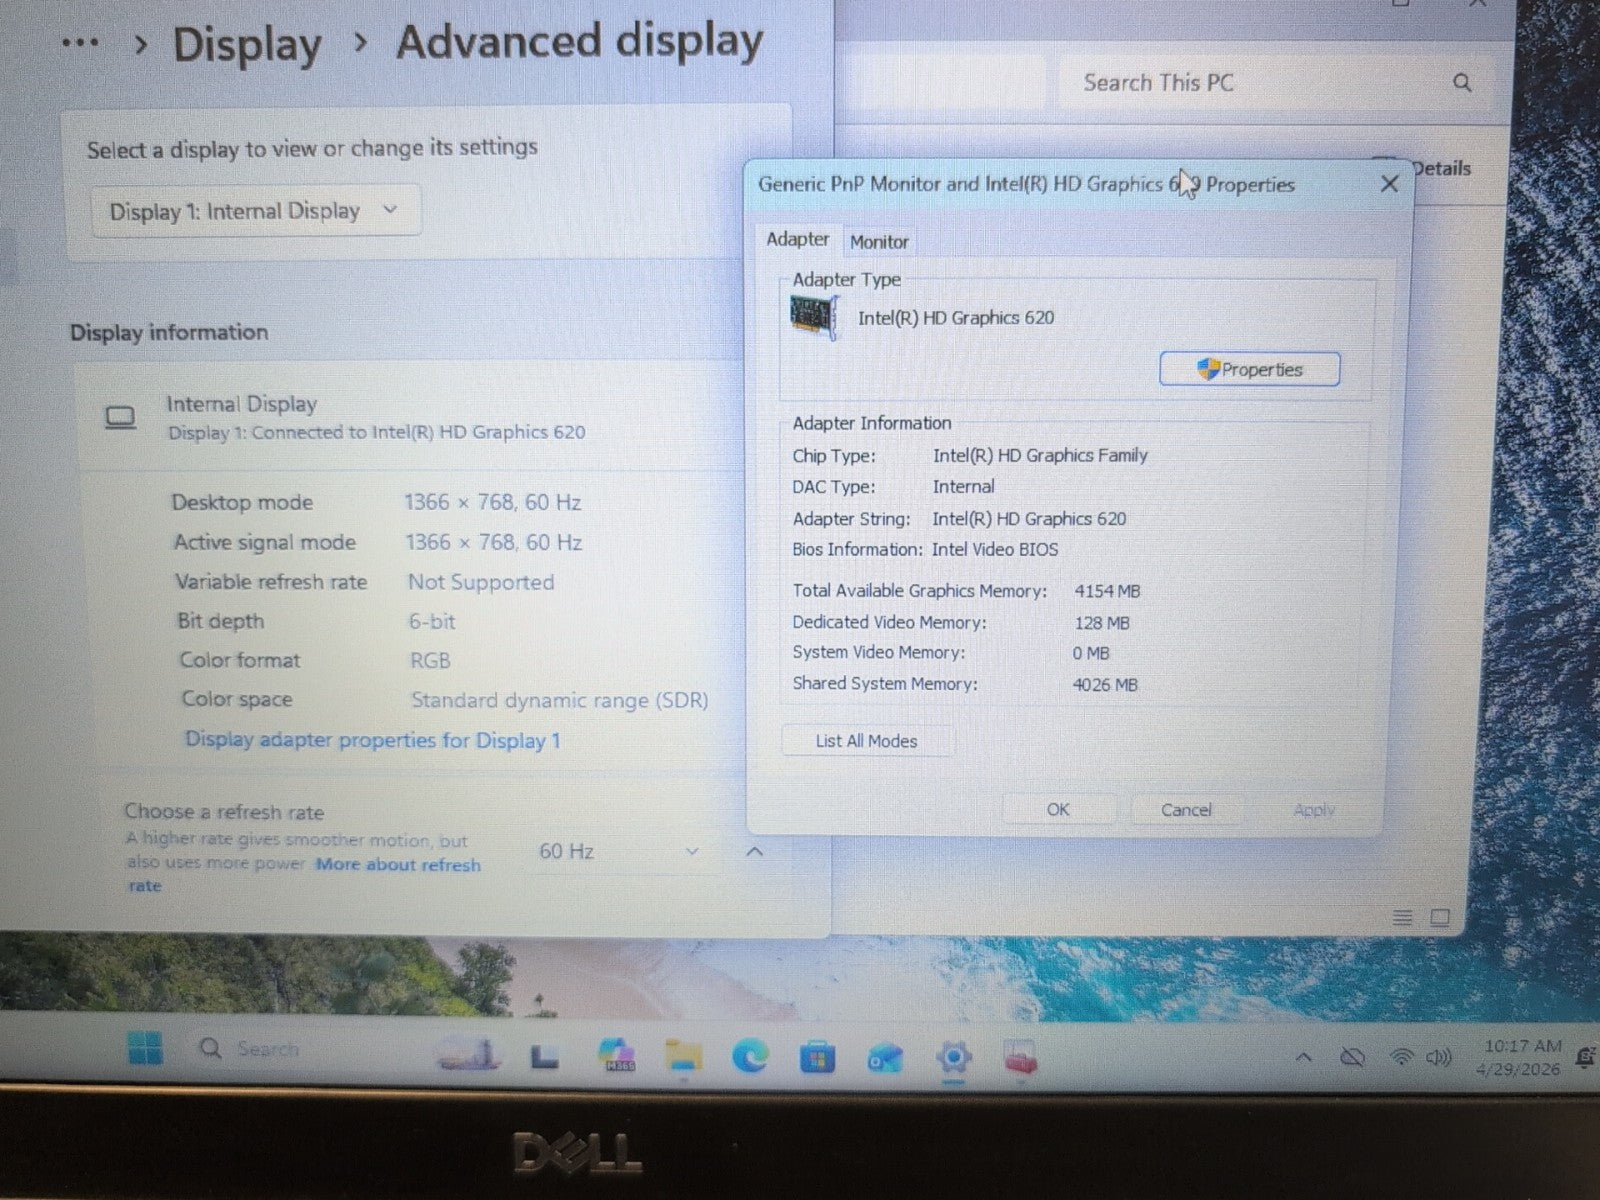Click the Display breadcrumb

[247, 45]
